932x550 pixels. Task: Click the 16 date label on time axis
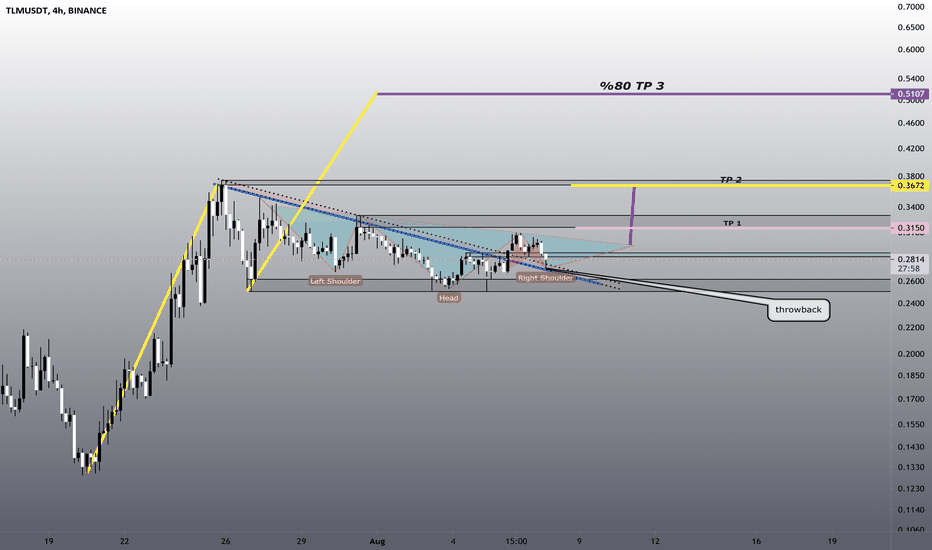pyautogui.click(x=756, y=541)
